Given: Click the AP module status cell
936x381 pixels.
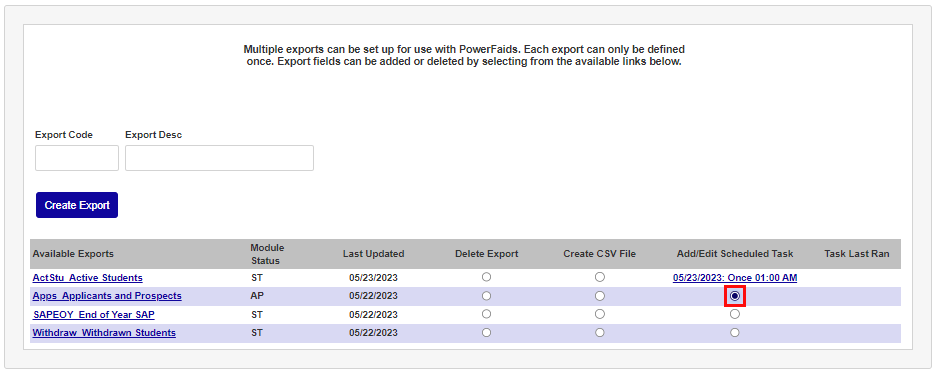Looking at the screenshot, I should coord(256,296).
